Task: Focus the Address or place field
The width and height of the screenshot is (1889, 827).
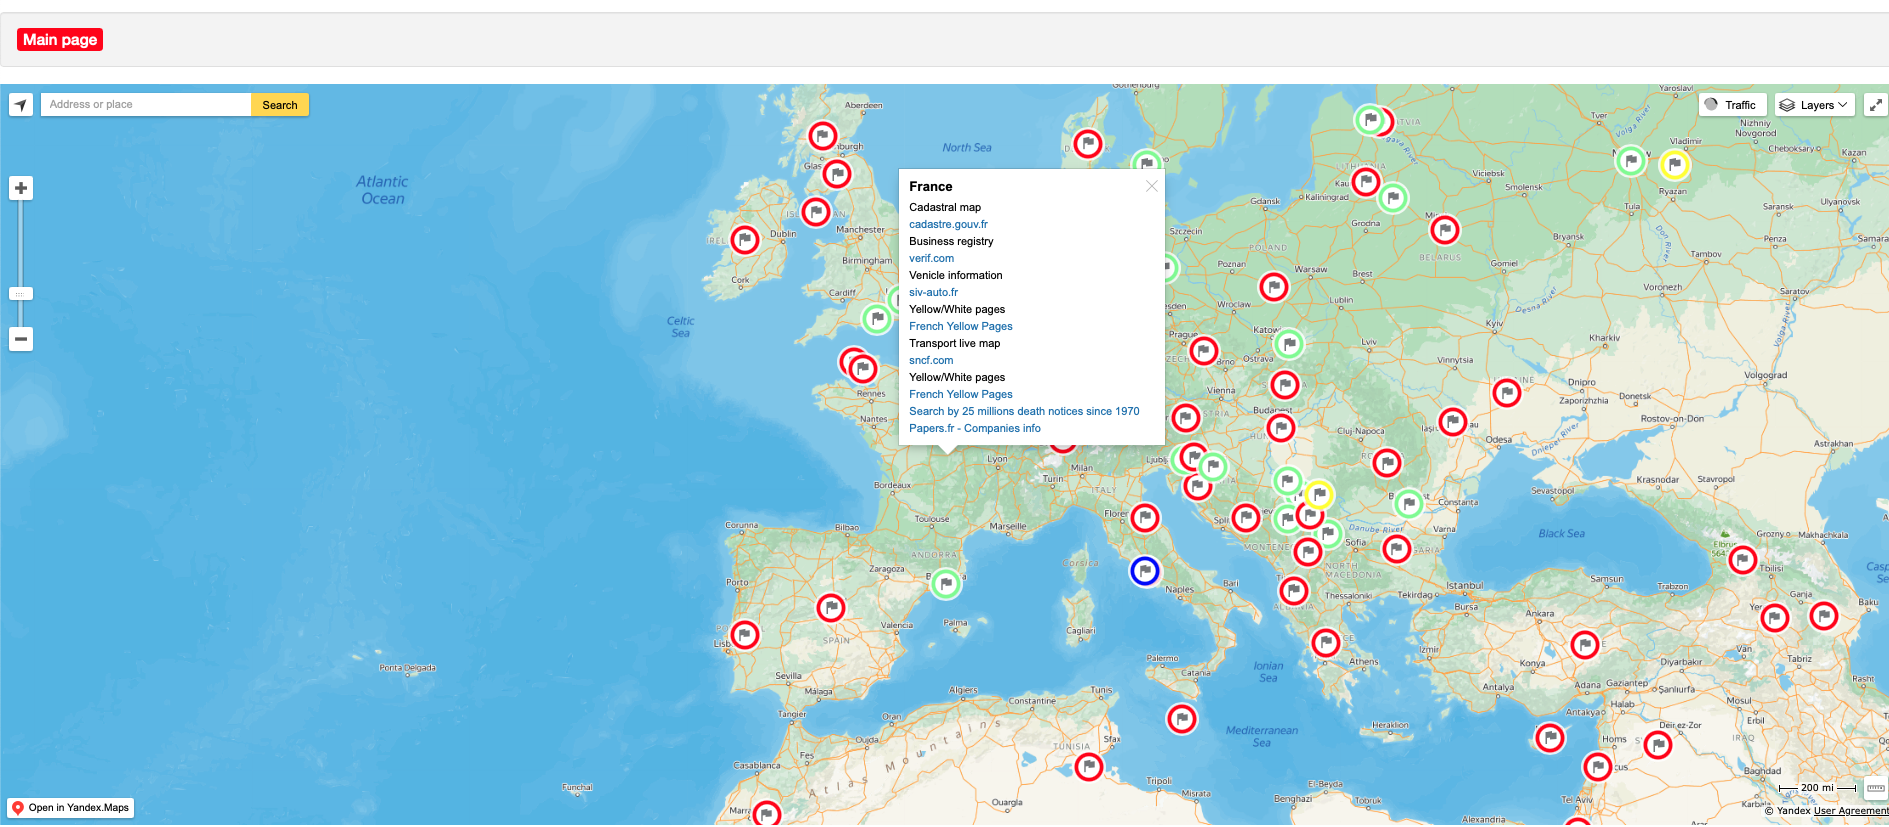Action: click(x=145, y=105)
